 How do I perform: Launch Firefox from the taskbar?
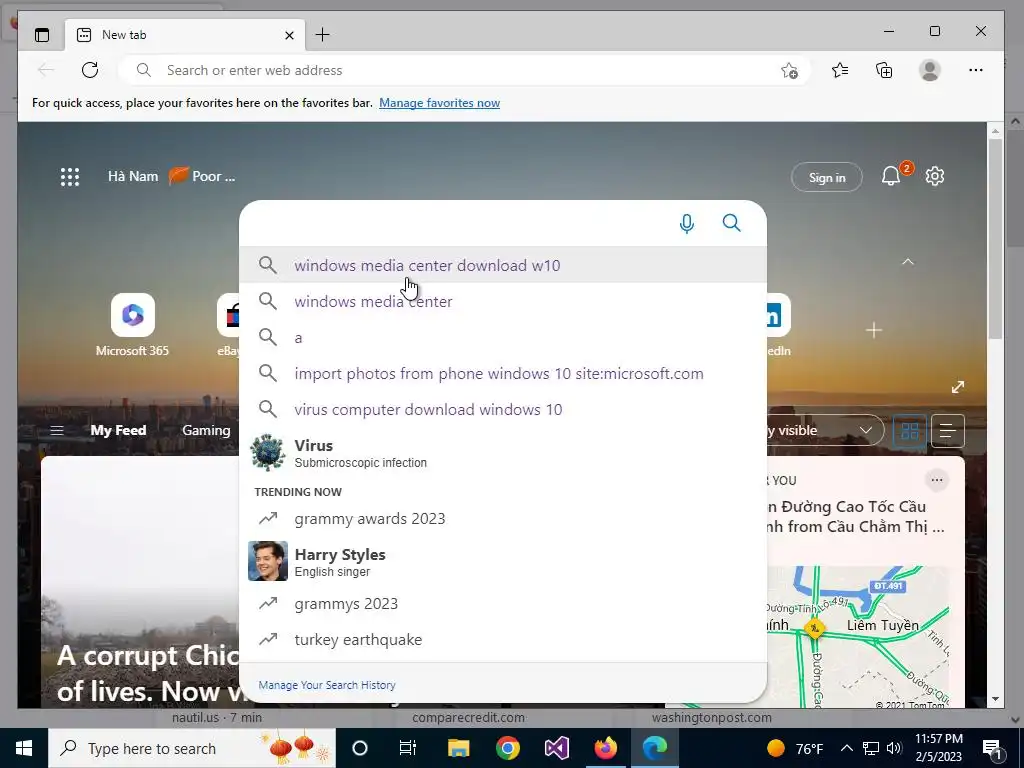pos(605,748)
